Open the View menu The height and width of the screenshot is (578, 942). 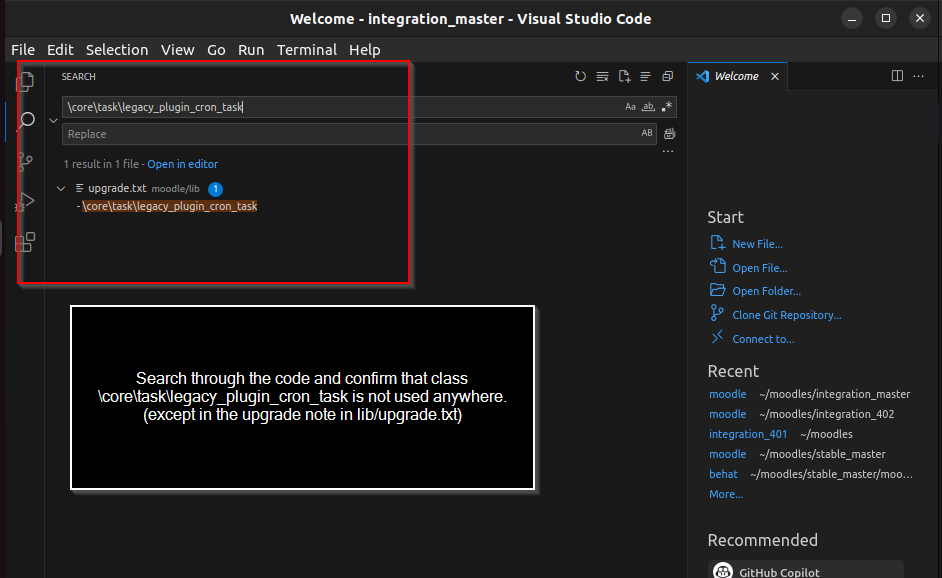pyautogui.click(x=177, y=50)
